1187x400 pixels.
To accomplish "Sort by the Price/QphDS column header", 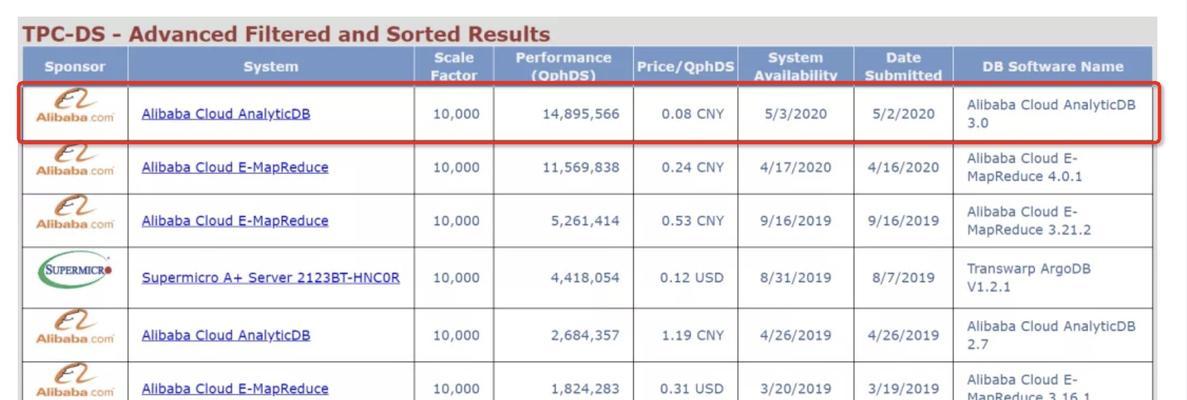I will (x=686, y=67).
